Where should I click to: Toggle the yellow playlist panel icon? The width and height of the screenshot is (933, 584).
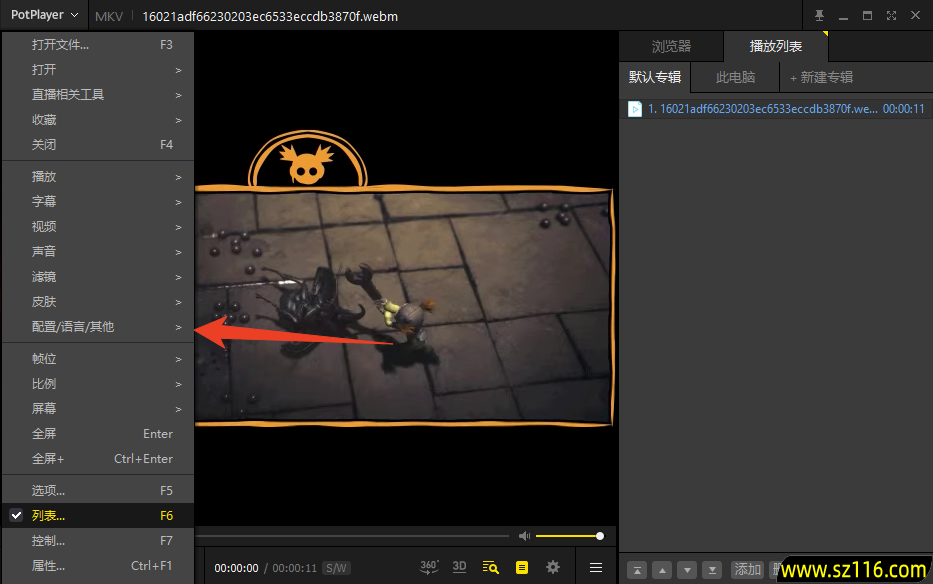click(521, 567)
